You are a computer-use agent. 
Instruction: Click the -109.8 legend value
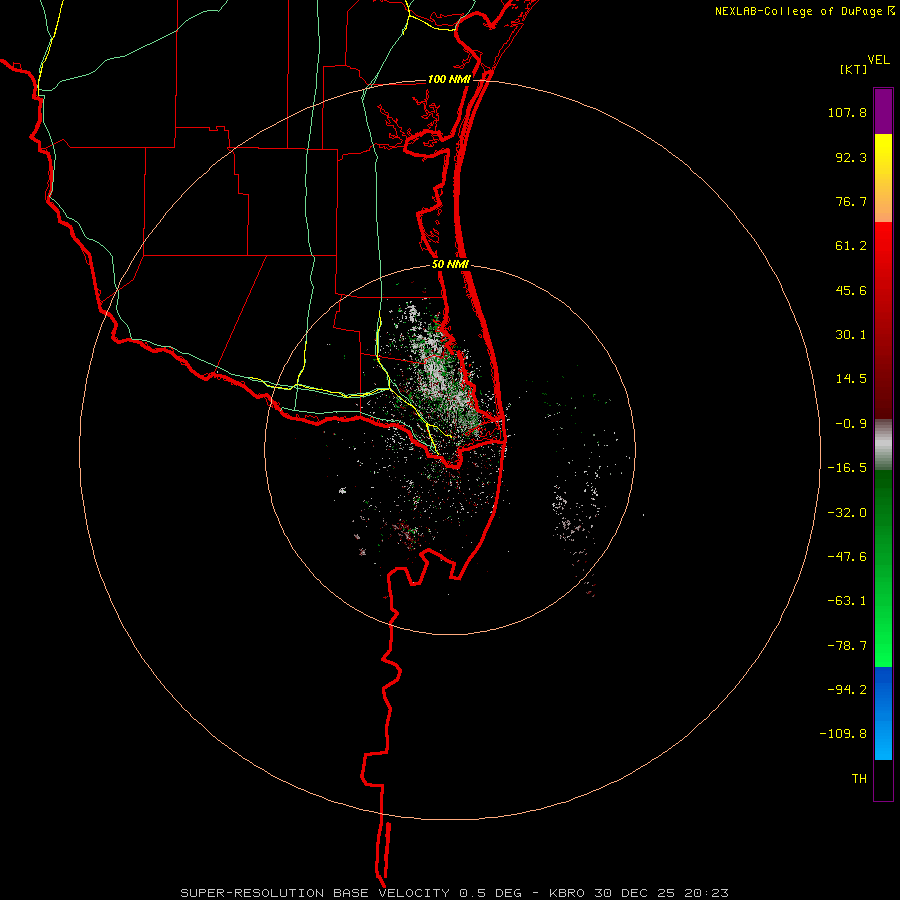[x=843, y=734]
